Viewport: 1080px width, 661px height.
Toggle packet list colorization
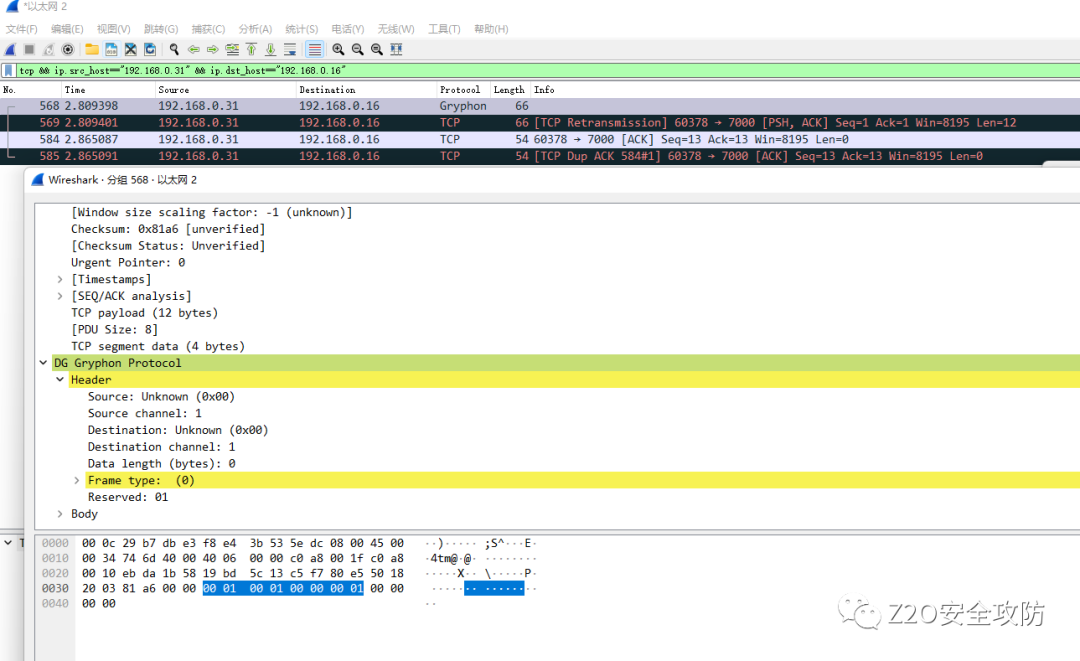(315, 50)
